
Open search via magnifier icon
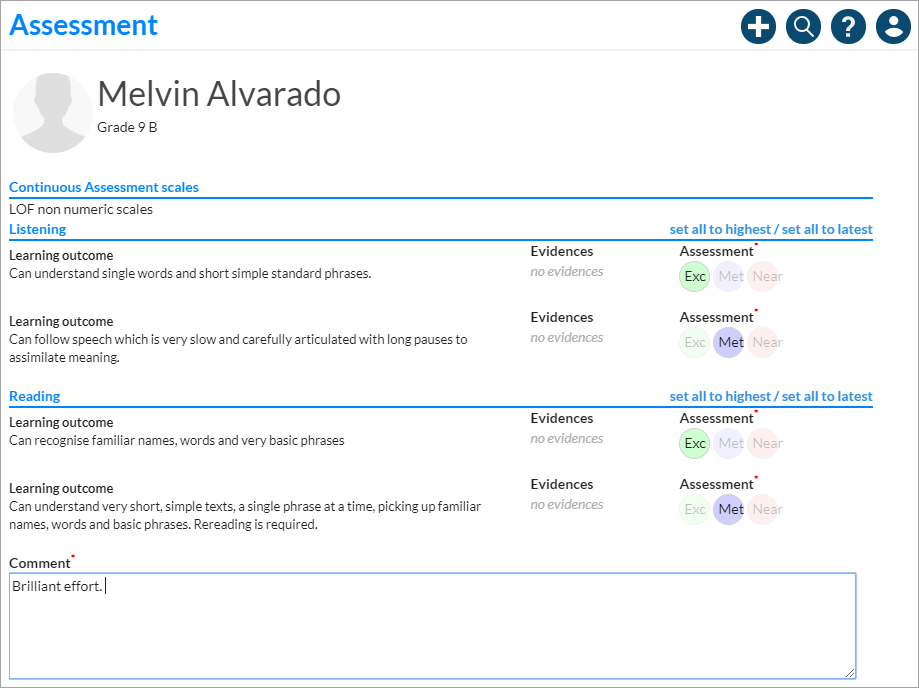click(x=804, y=26)
